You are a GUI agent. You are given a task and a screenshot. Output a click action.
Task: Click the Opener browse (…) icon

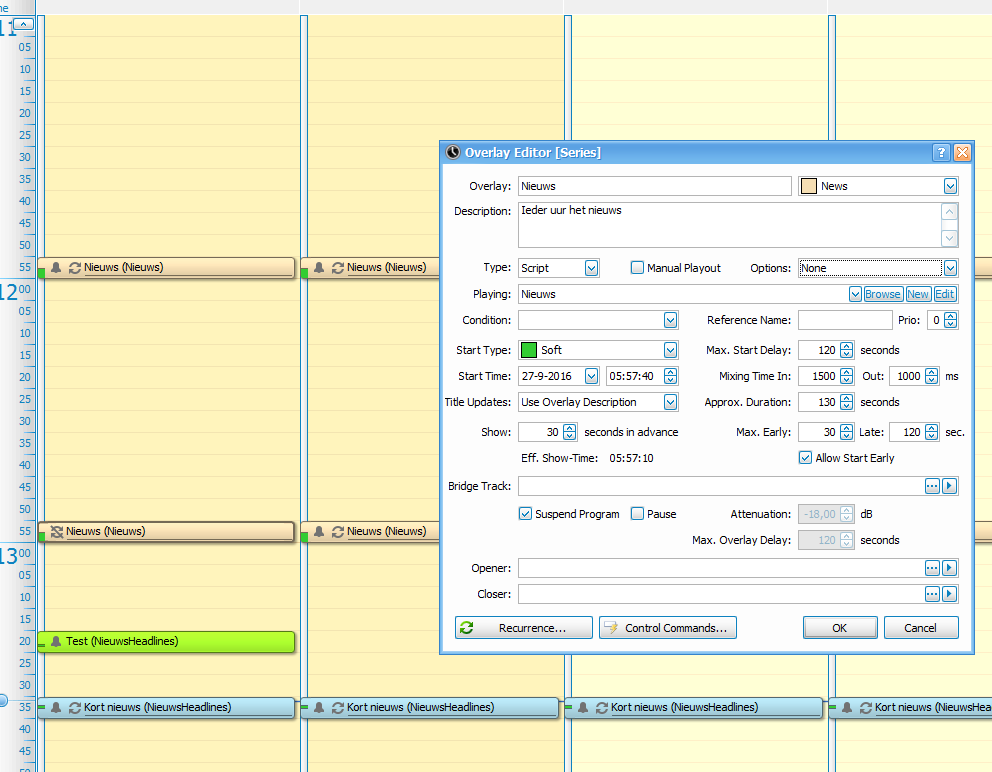point(932,568)
